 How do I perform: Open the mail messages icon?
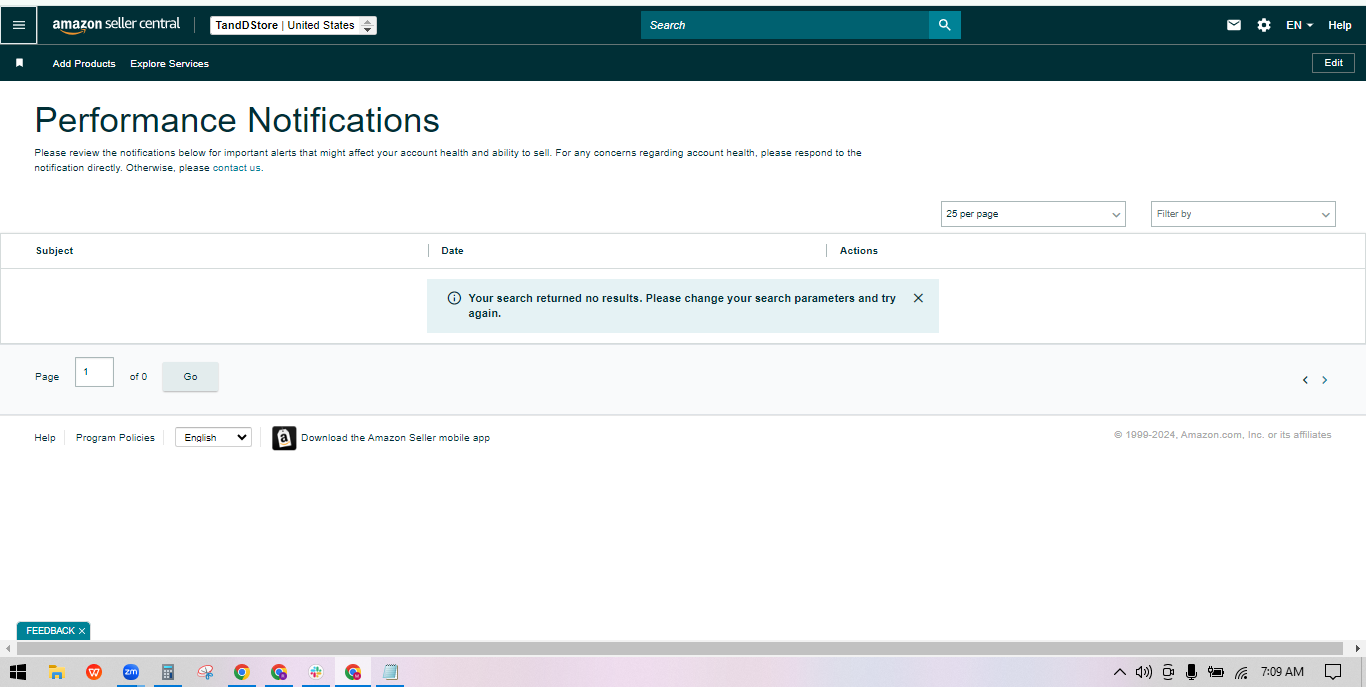point(1234,25)
